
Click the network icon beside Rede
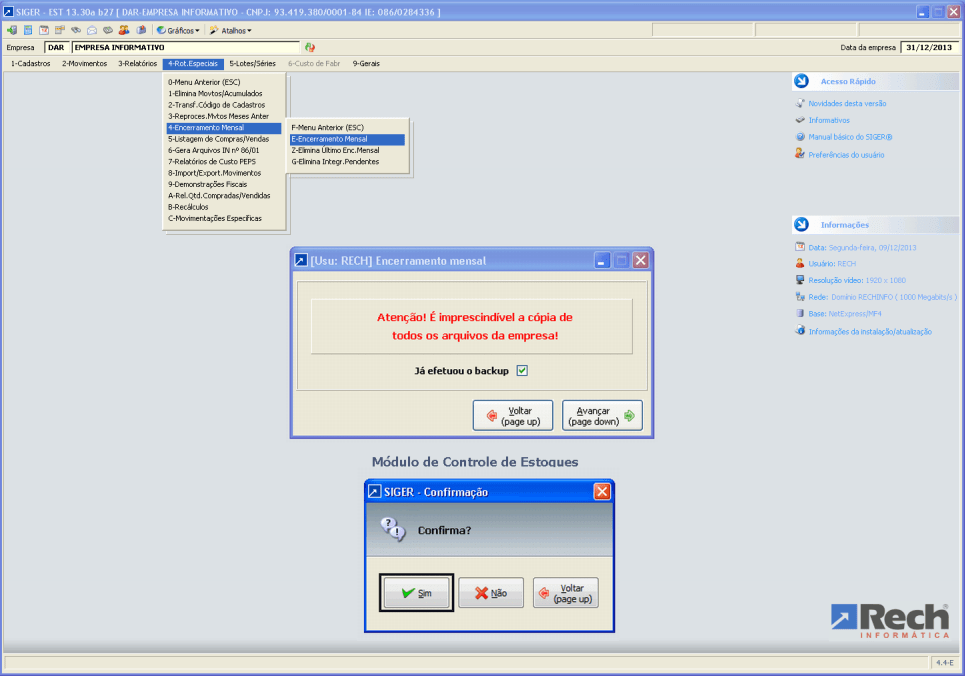(x=799, y=297)
